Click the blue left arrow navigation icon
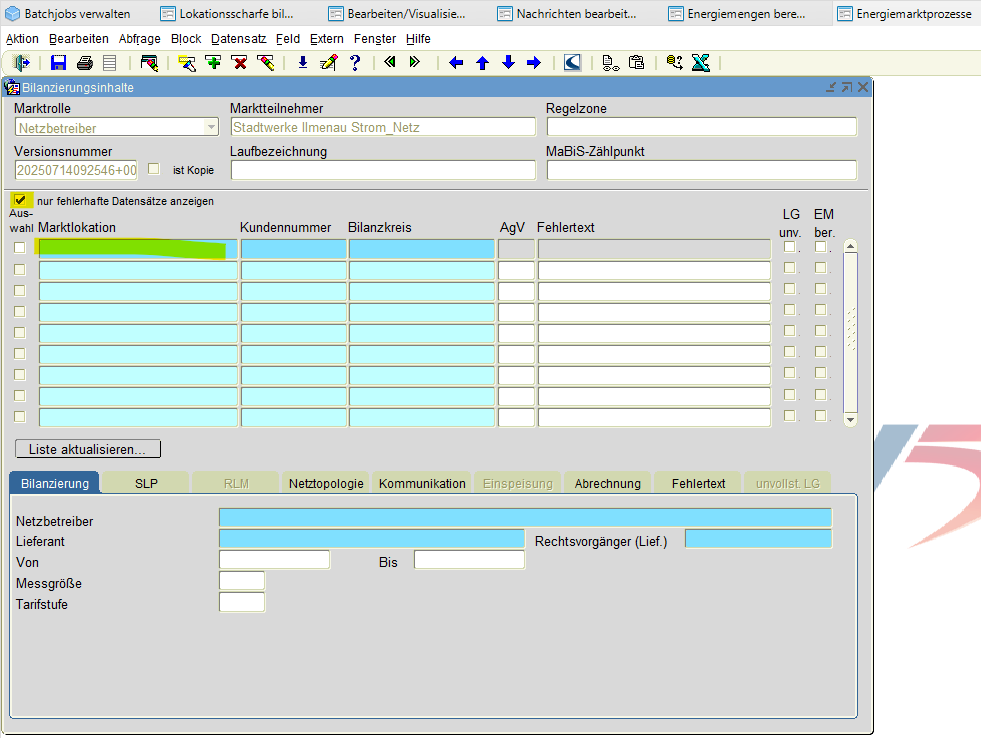The height and width of the screenshot is (738, 981). pyautogui.click(x=456, y=63)
